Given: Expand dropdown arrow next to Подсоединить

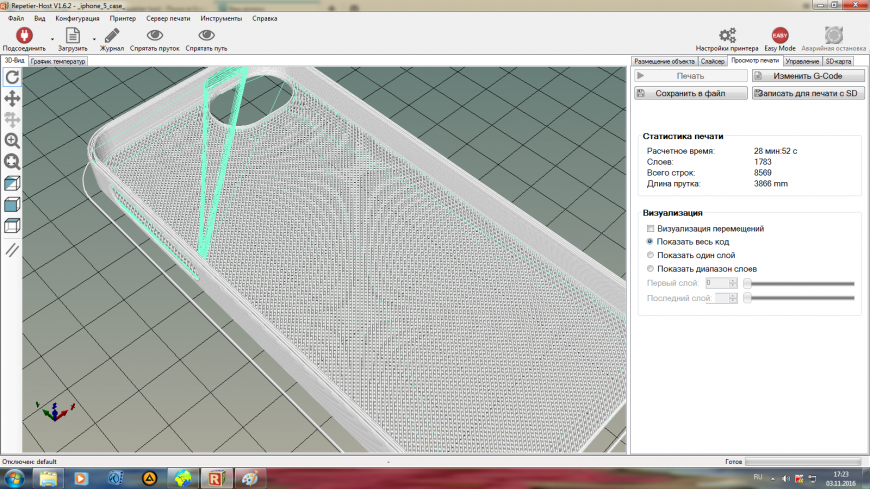Looking at the screenshot, I should [x=52, y=40].
